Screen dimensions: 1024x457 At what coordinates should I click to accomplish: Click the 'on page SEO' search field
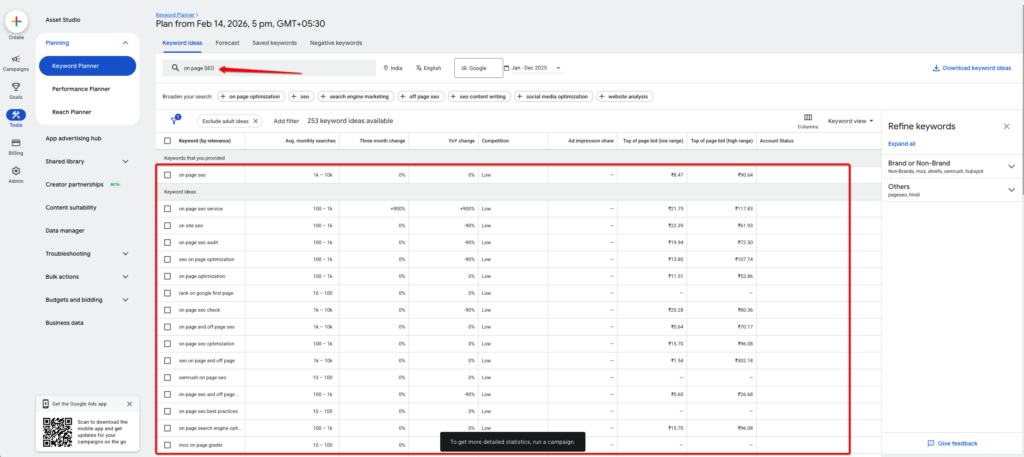click(x=269, y=68)
